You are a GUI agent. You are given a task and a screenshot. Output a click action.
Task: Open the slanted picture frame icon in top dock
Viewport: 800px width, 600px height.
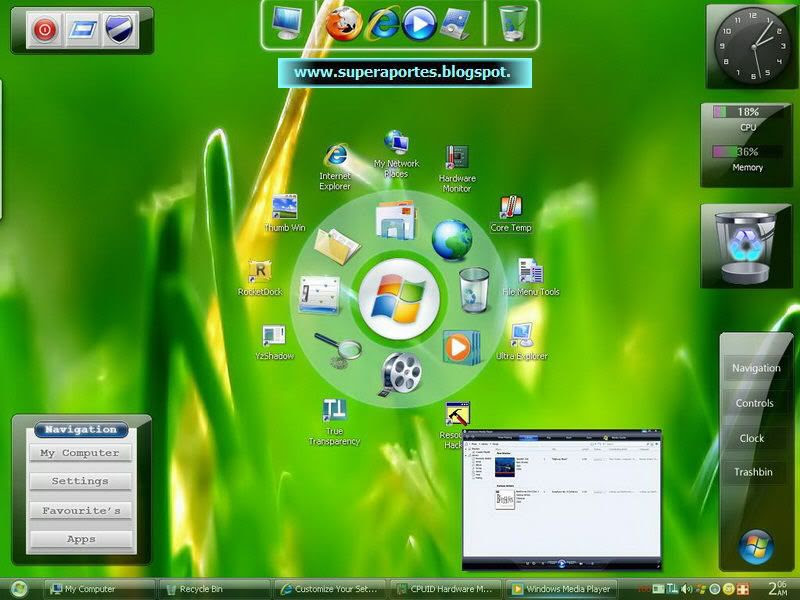(x=455, y=23)
